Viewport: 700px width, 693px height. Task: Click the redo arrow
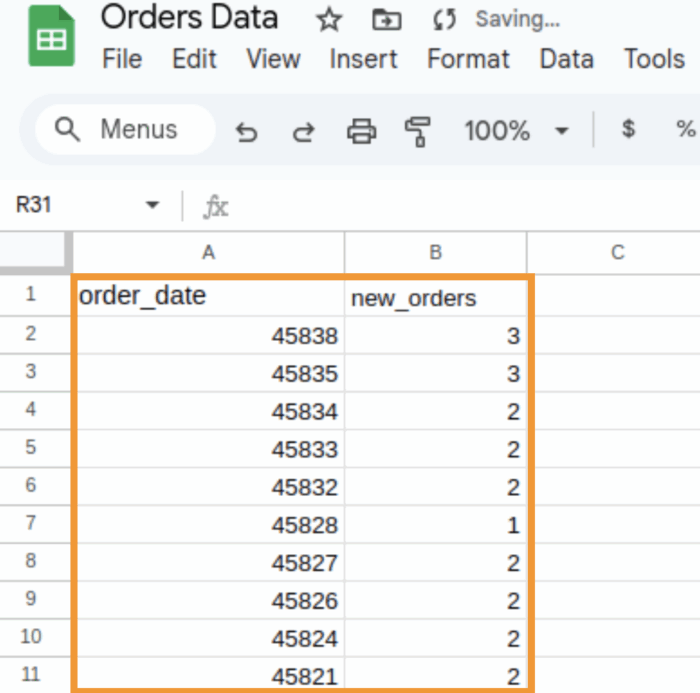(304, 132)
